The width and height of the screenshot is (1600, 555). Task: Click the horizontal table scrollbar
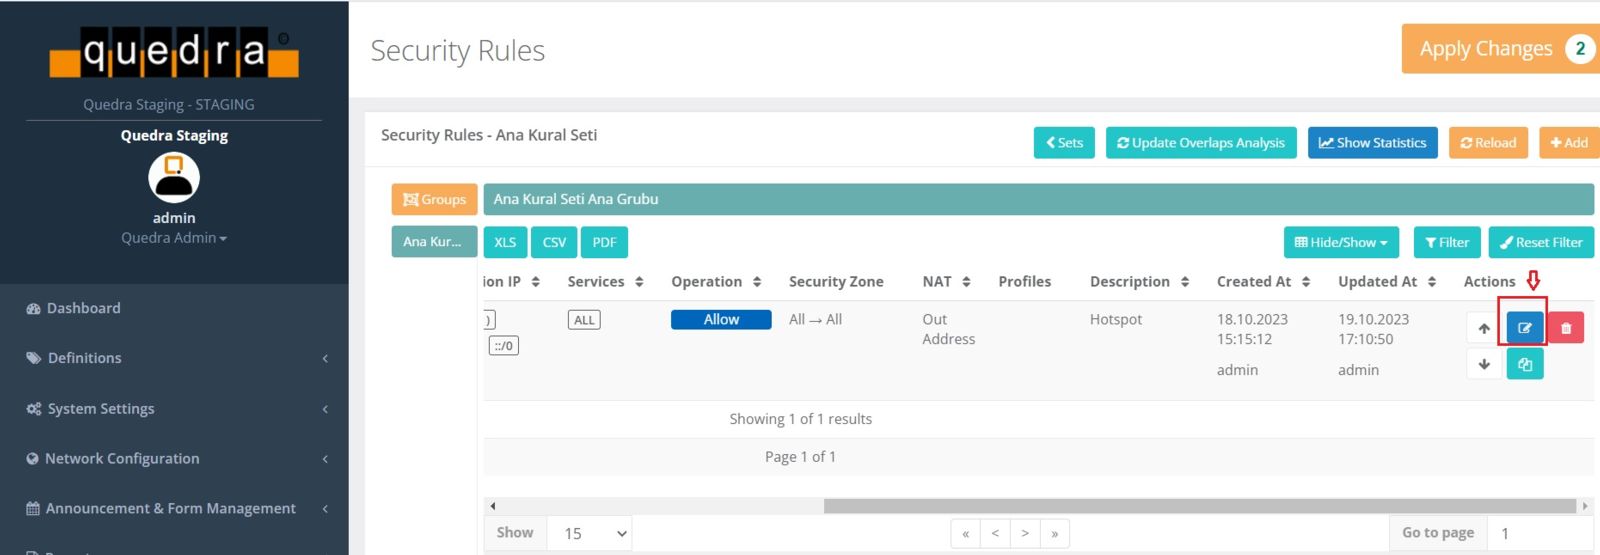pyautogui.click(x=1198, y=506)
